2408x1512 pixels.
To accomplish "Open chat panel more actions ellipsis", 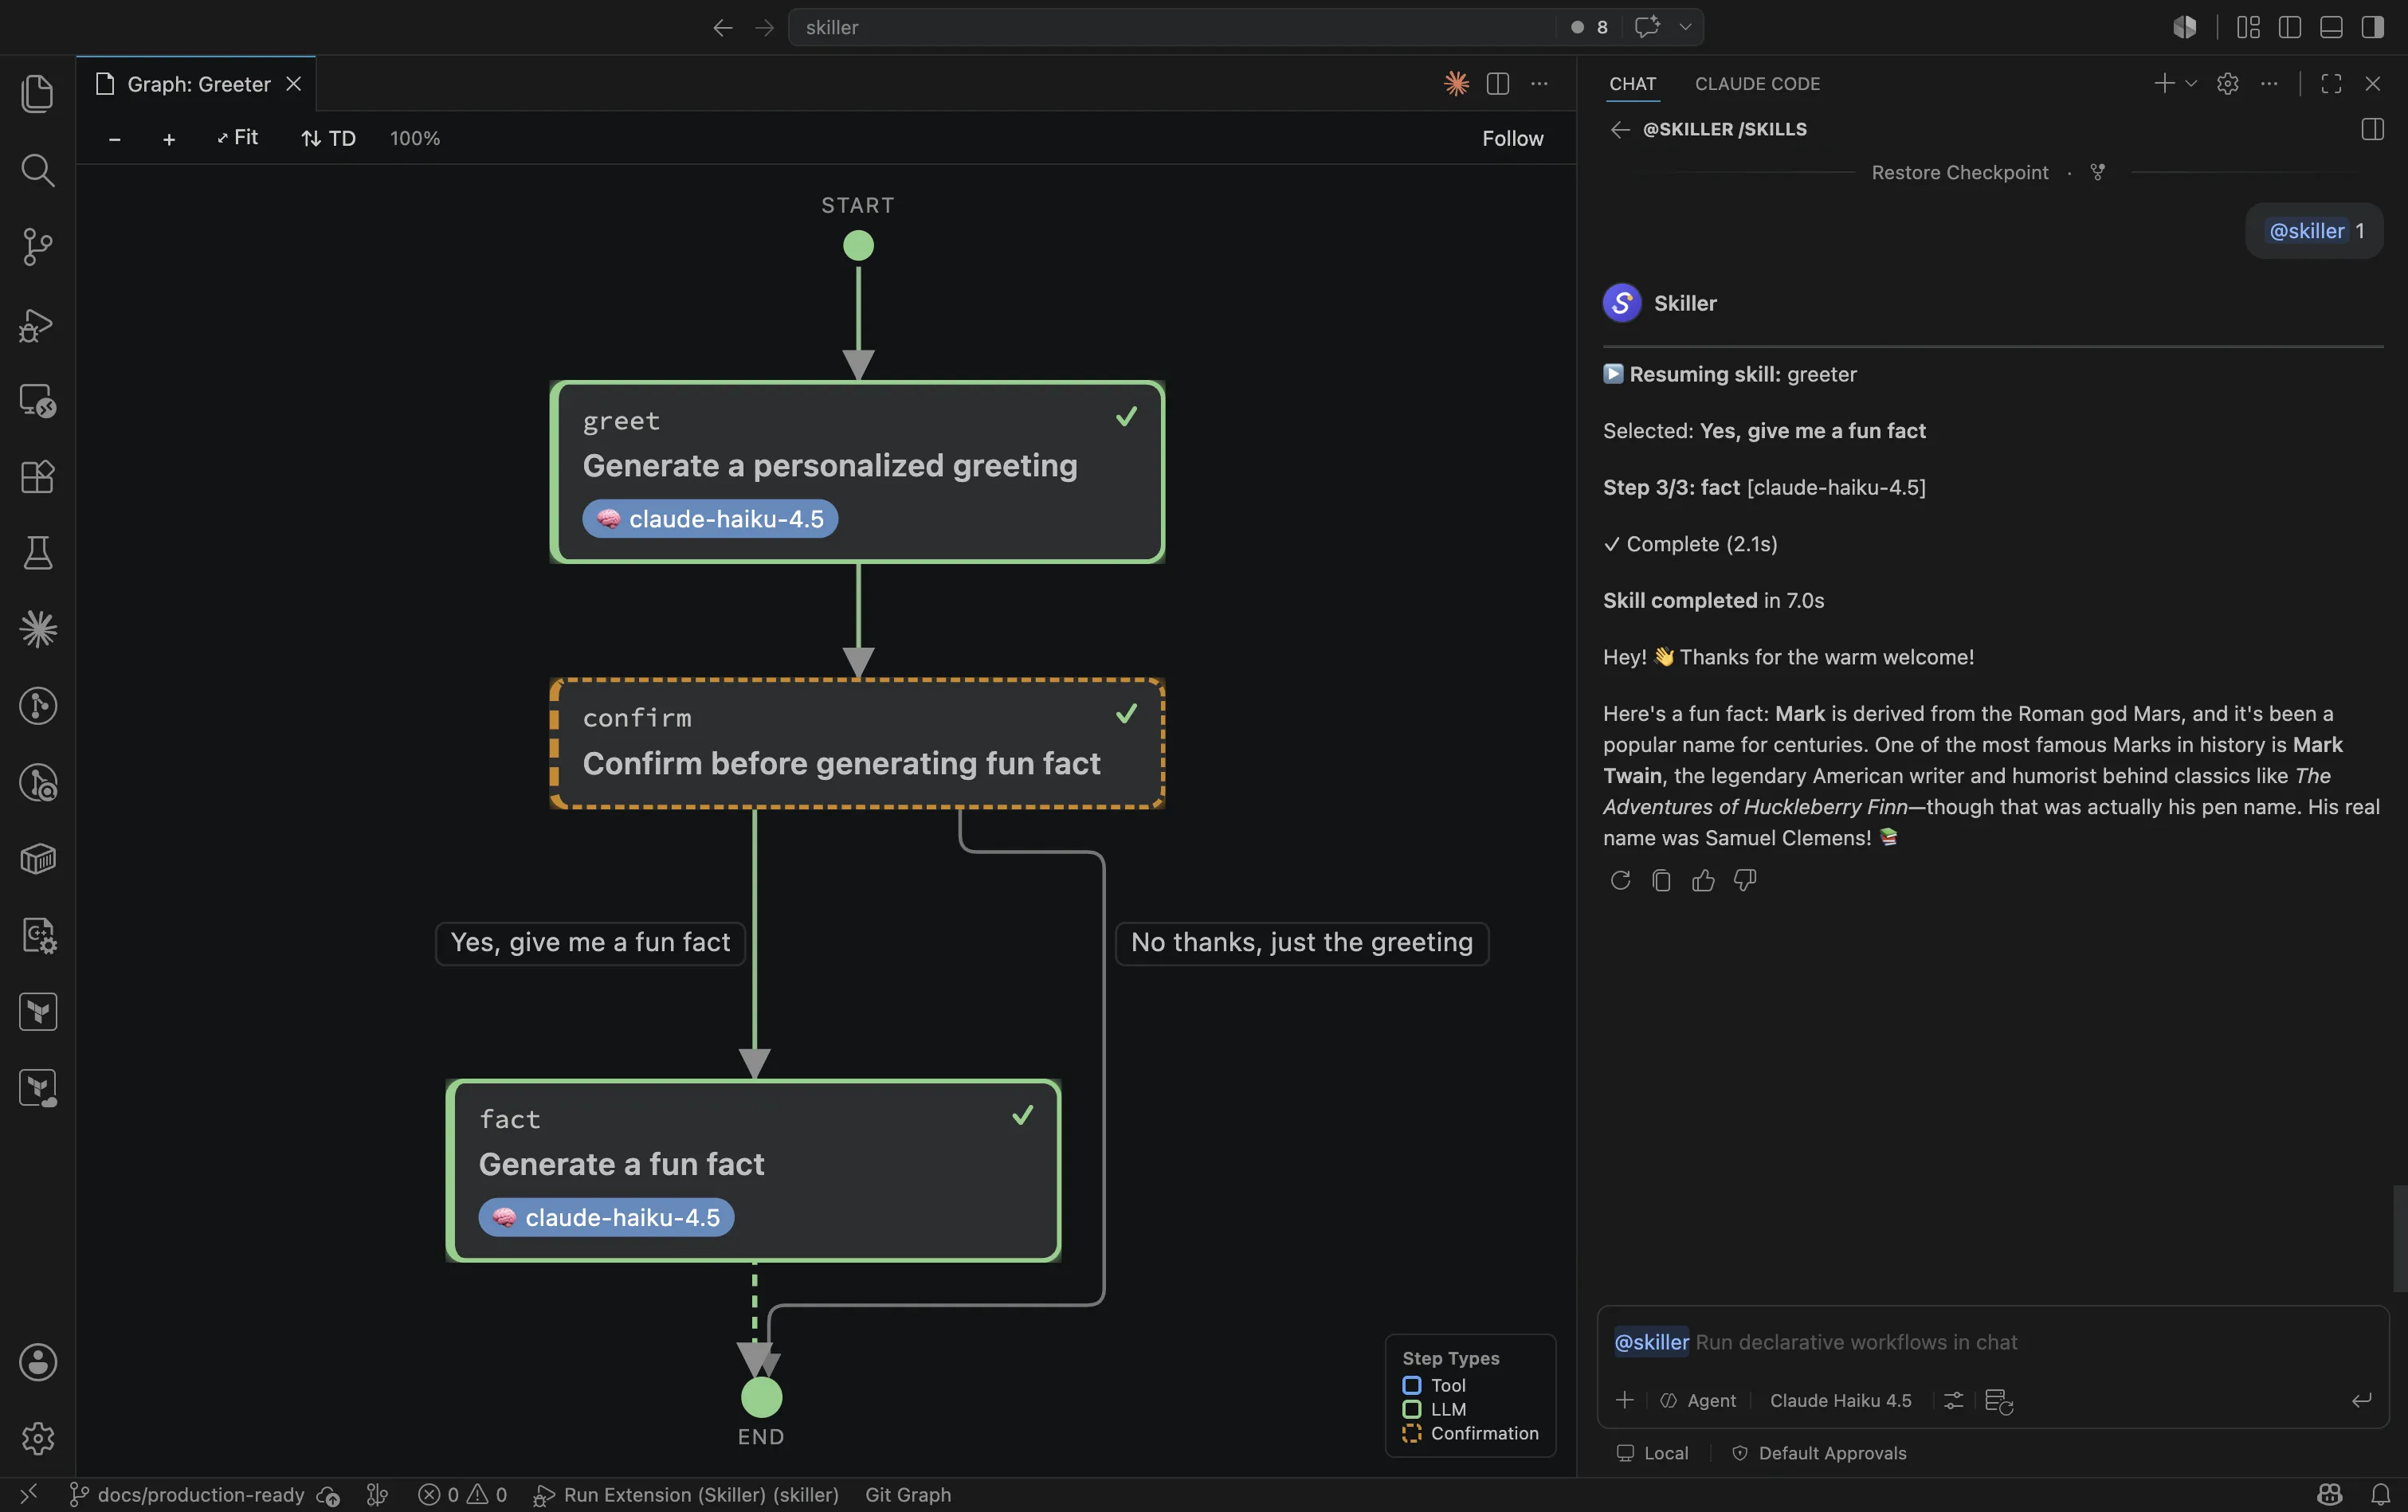I will [x=2269, y=84].
